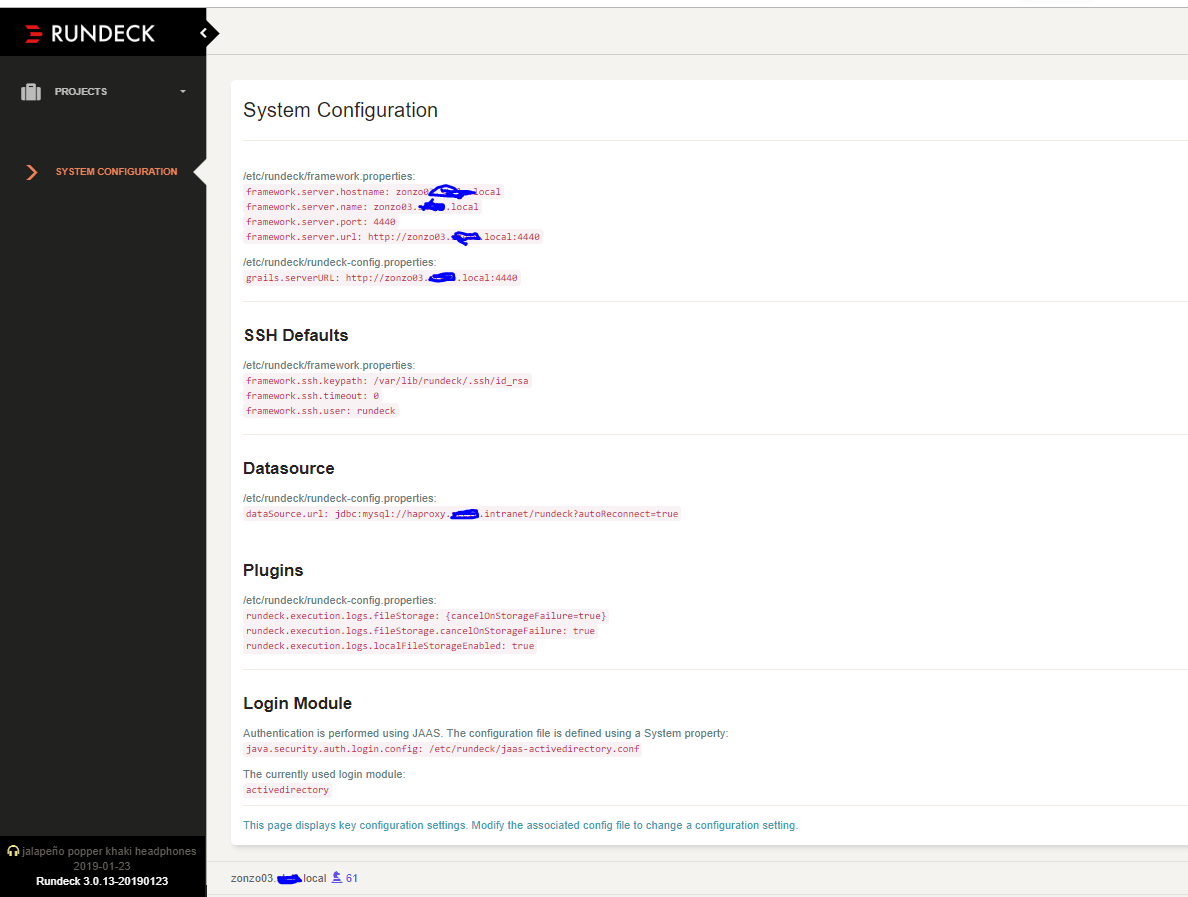Click the headphones icon beside the release name
Viewport: 1188px width, 897px height.
point(13,851)
